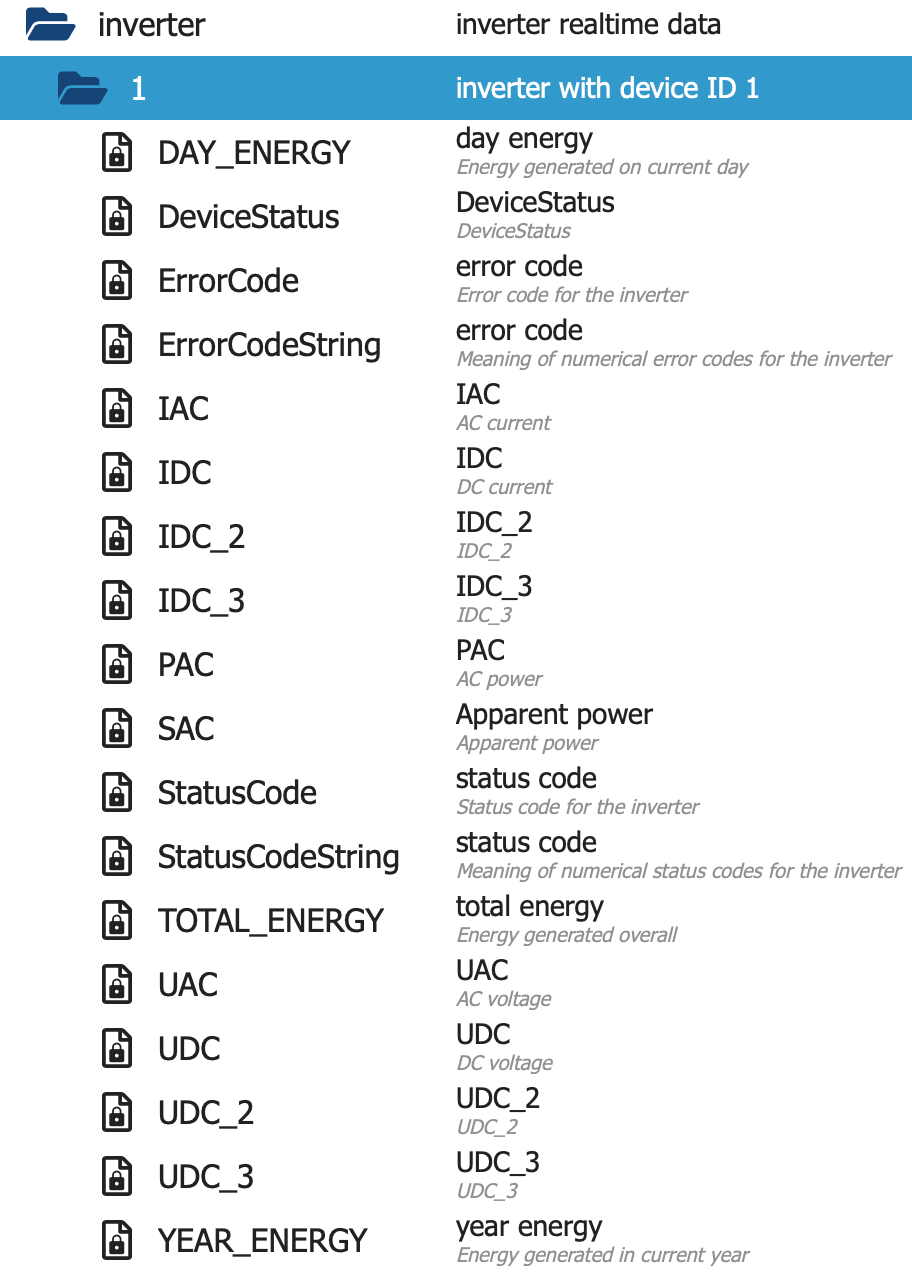Select the YEAR_ENERGY state entry
This screenshot has height=1276, width=912.
pyautogui.click(x=262, y=1241)
